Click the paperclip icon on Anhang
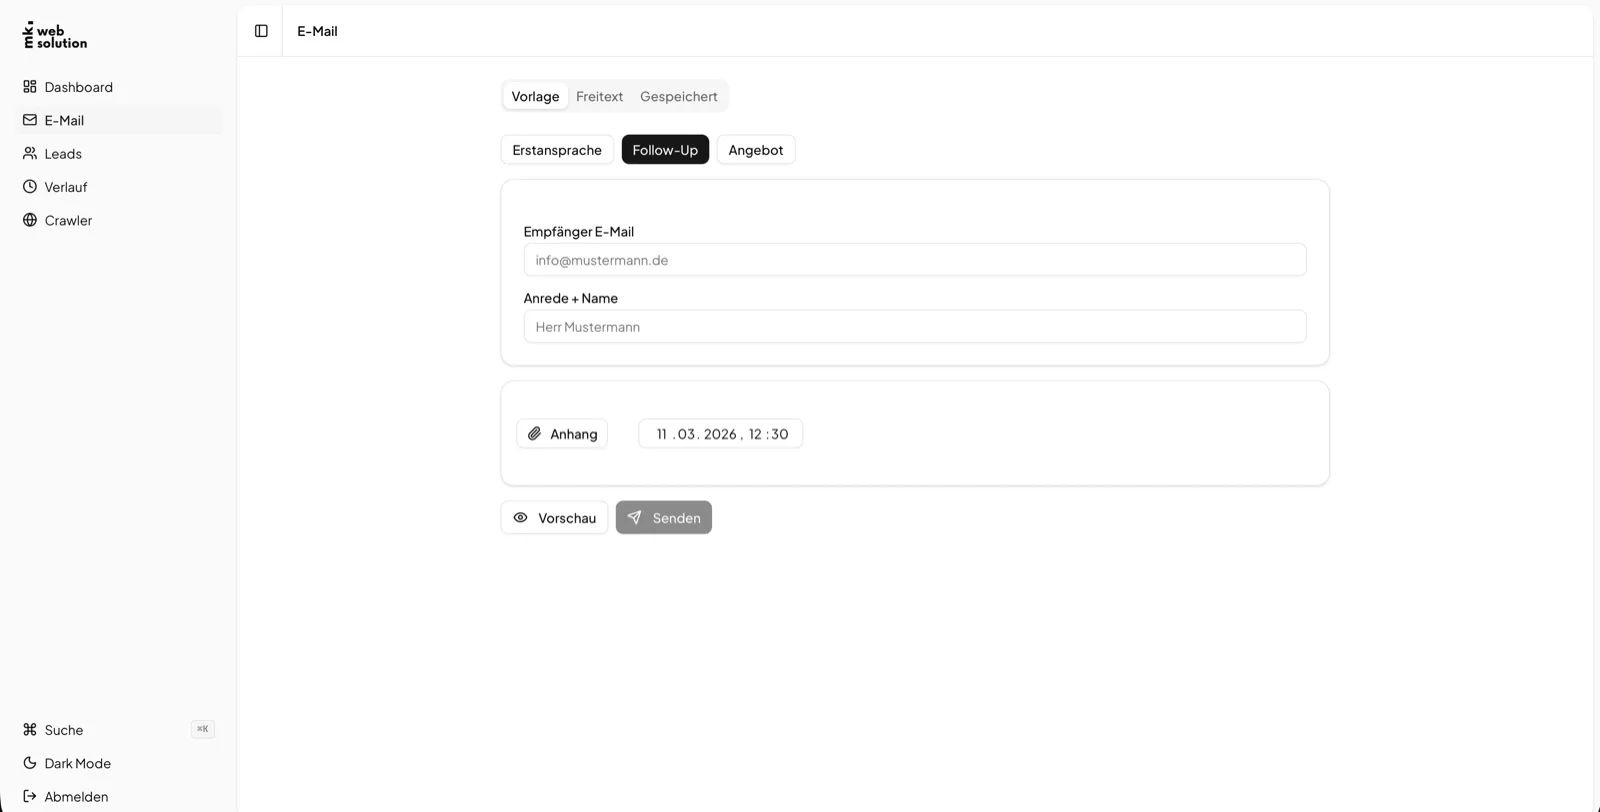Image resolution: width=1600 pixels, height=812 pixels. [534, 434]
